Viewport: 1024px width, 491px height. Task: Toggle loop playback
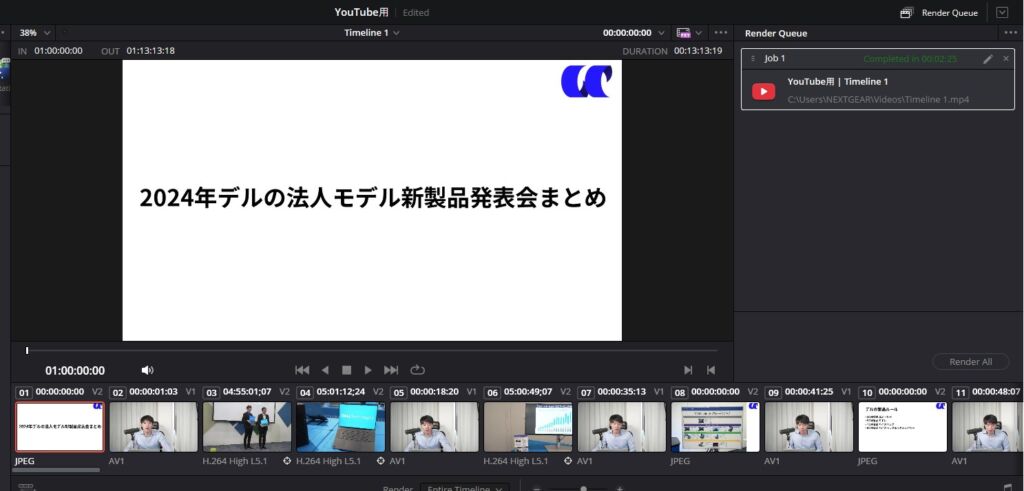pyautogui.click(x=417, y=370)
